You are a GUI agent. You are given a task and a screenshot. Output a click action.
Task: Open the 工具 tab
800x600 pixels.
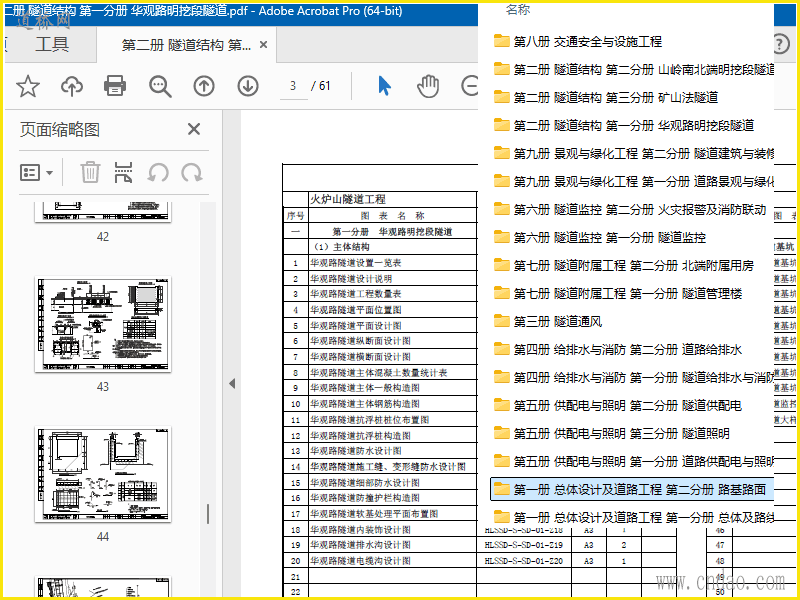(52, 45)
